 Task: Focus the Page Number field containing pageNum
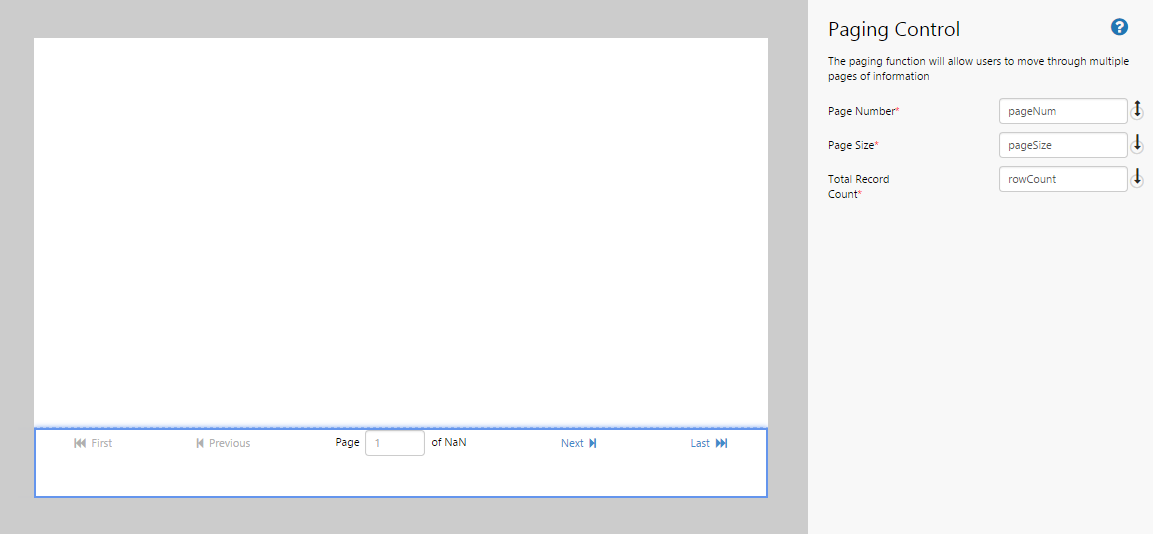pyautogui.click(x=1062, y=111)
